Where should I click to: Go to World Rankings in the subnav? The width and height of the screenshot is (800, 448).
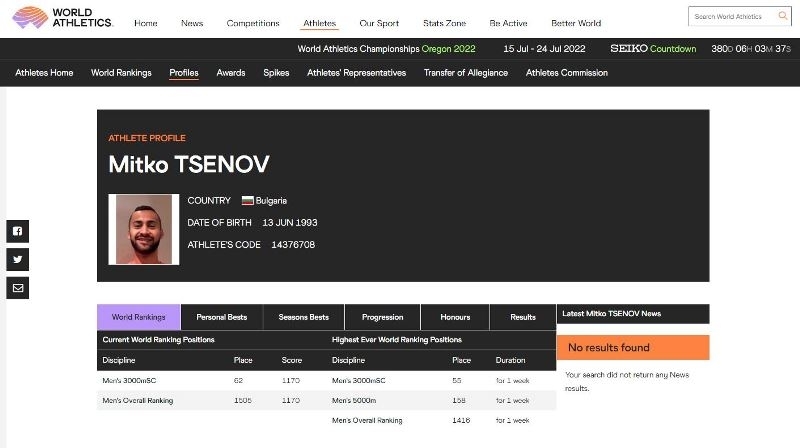coord(121,73)
